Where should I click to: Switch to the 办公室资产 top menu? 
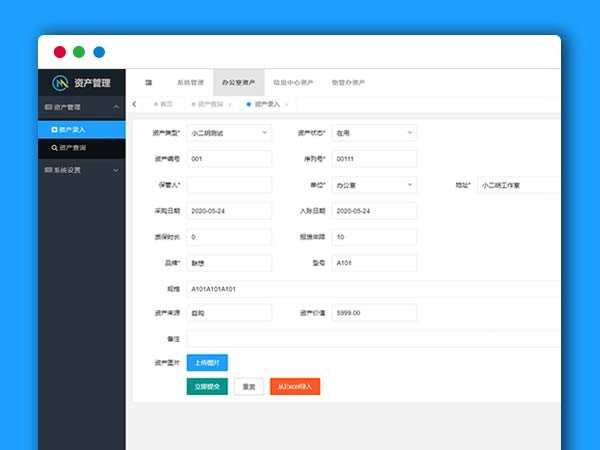(238, 82)
